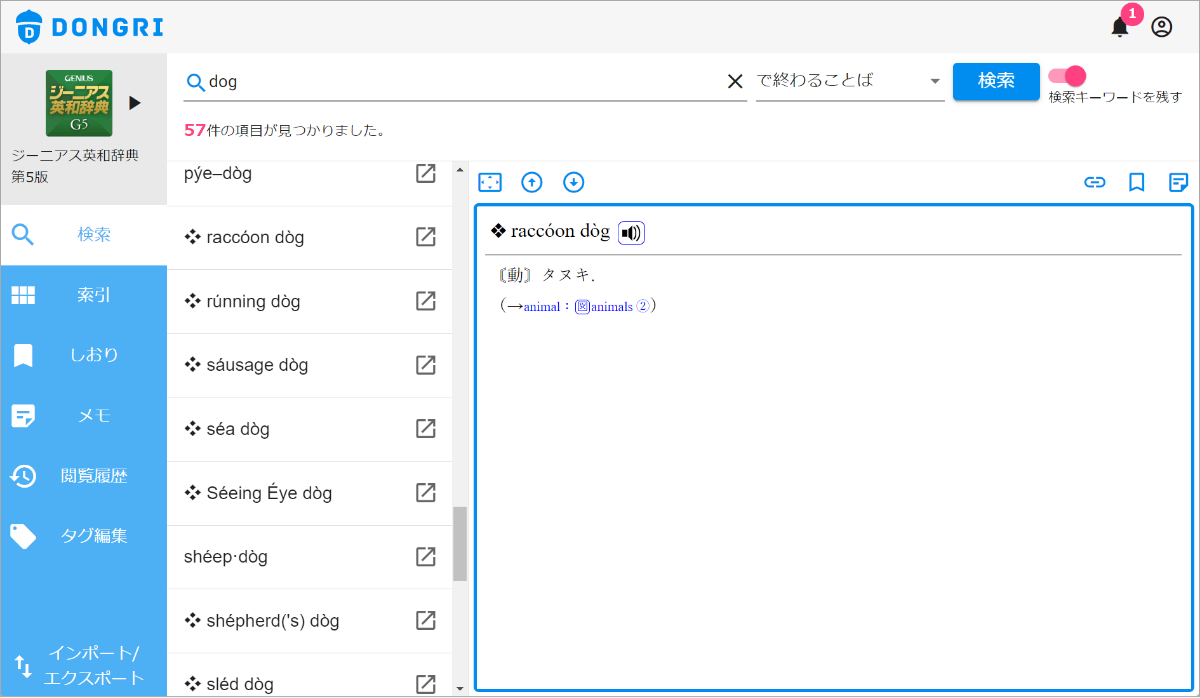Select the sléd dòg result
The height and width of the screenshot is (698, 1200).
click(x=229, y=684)
